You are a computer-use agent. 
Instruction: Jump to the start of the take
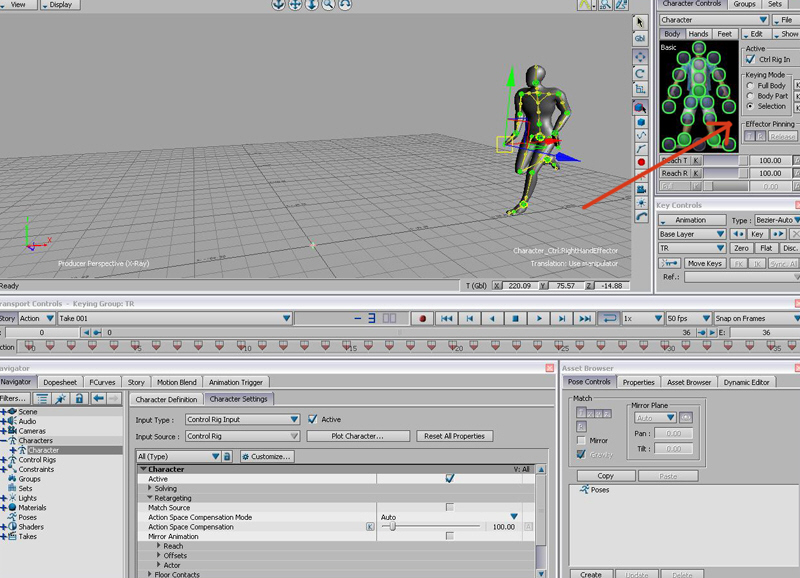click(445, 318)
